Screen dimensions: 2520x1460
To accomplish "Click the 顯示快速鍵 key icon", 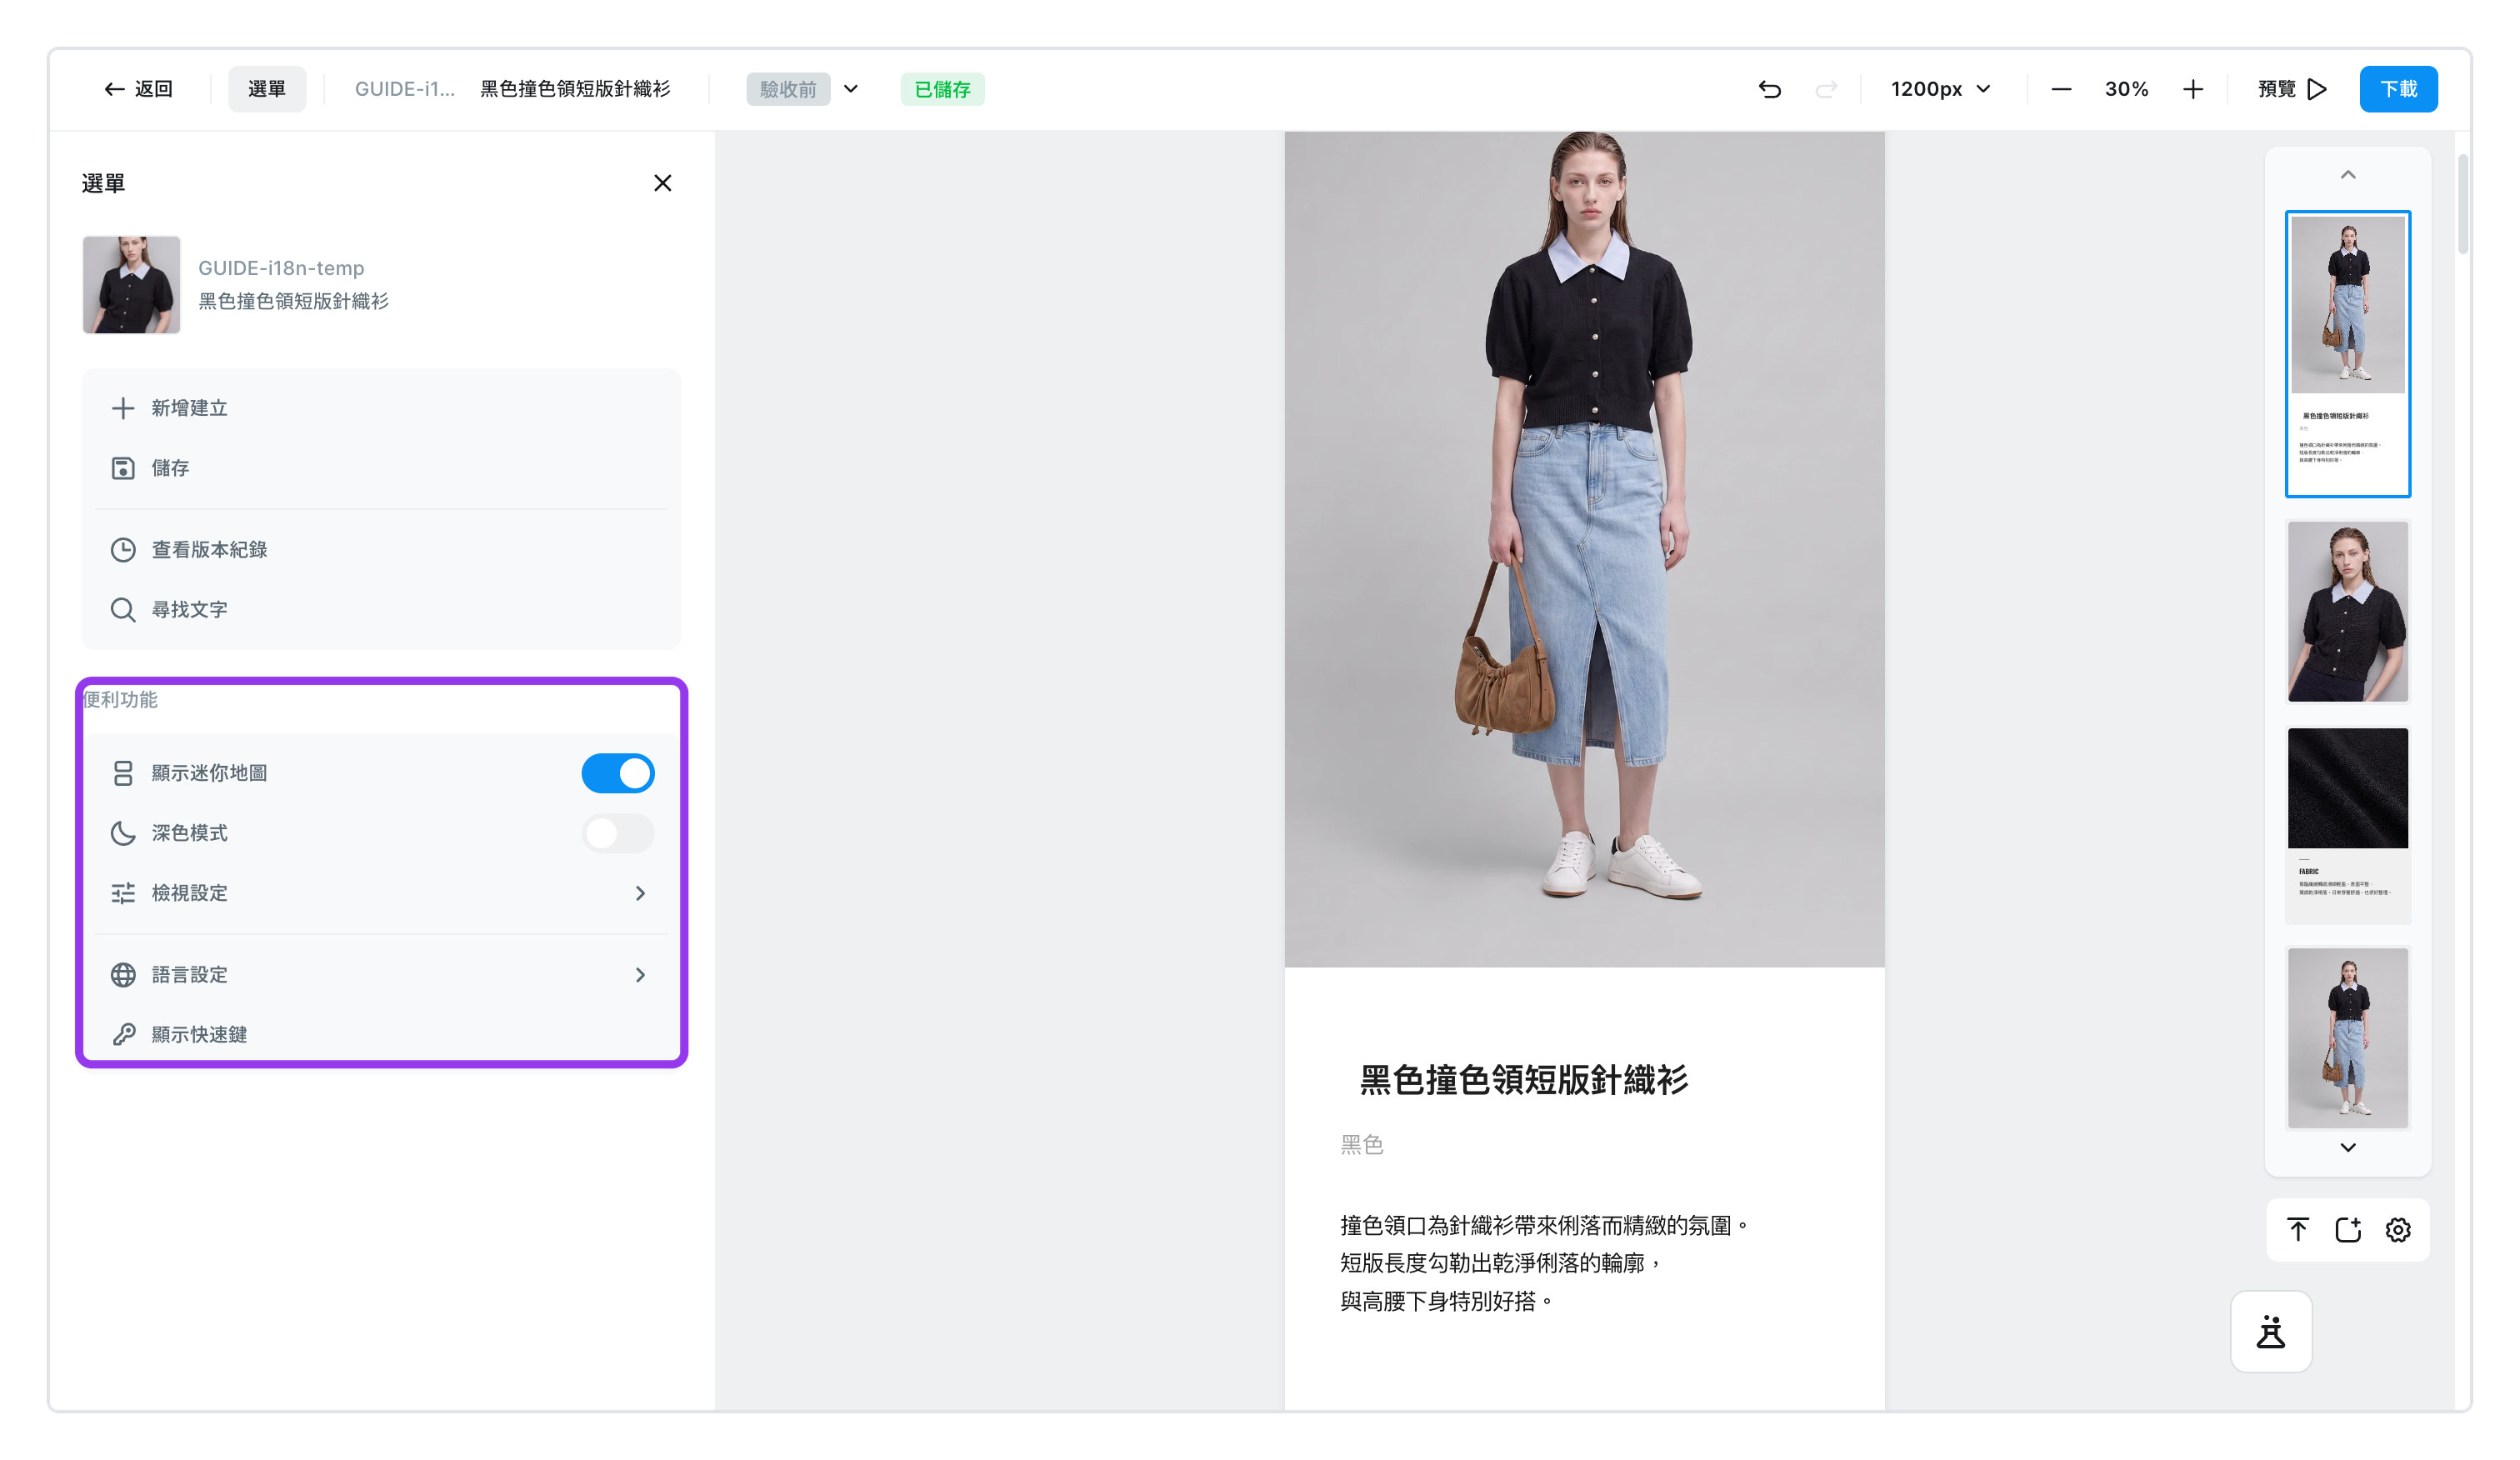I will (x=123, y=1034).
